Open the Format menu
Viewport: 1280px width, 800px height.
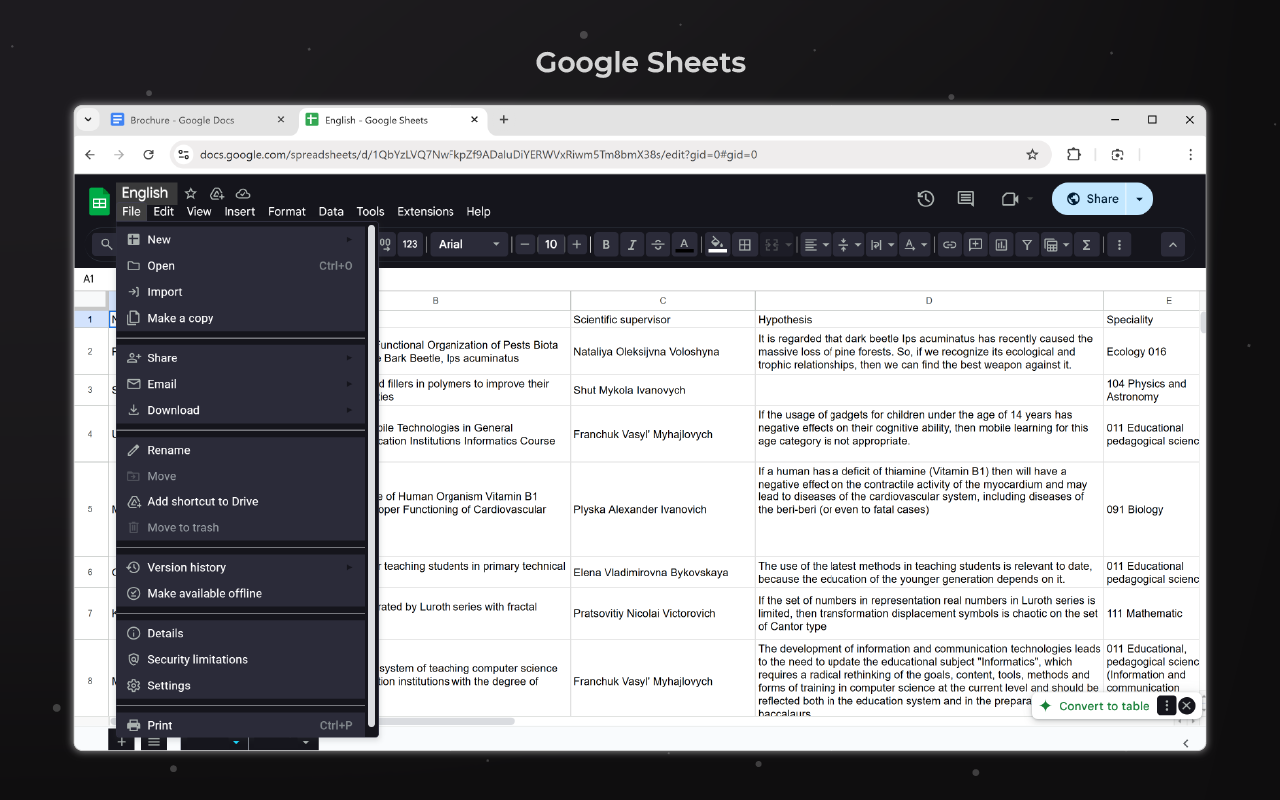(x=287, y=211)
